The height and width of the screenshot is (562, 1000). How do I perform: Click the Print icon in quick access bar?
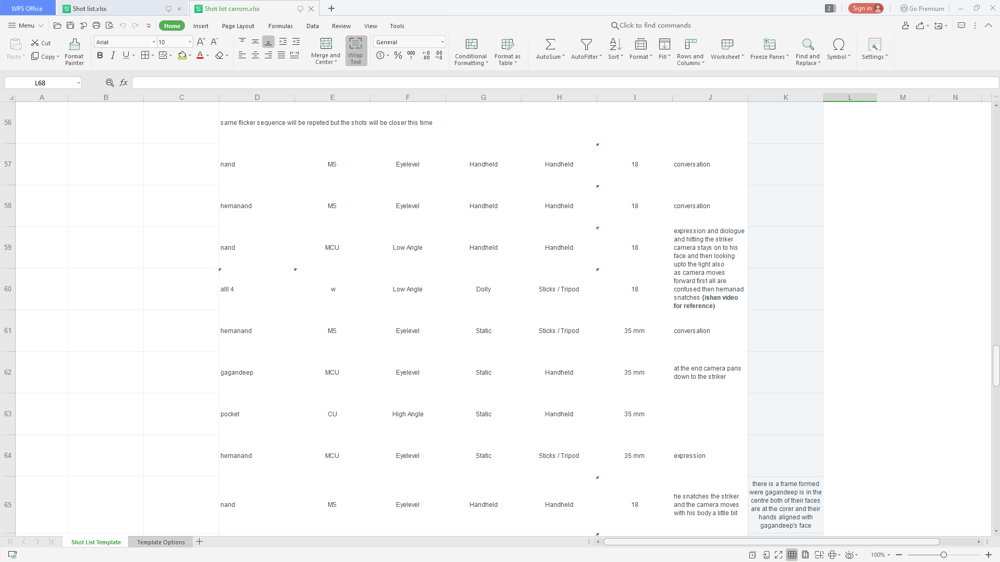[x=96, y=26]
